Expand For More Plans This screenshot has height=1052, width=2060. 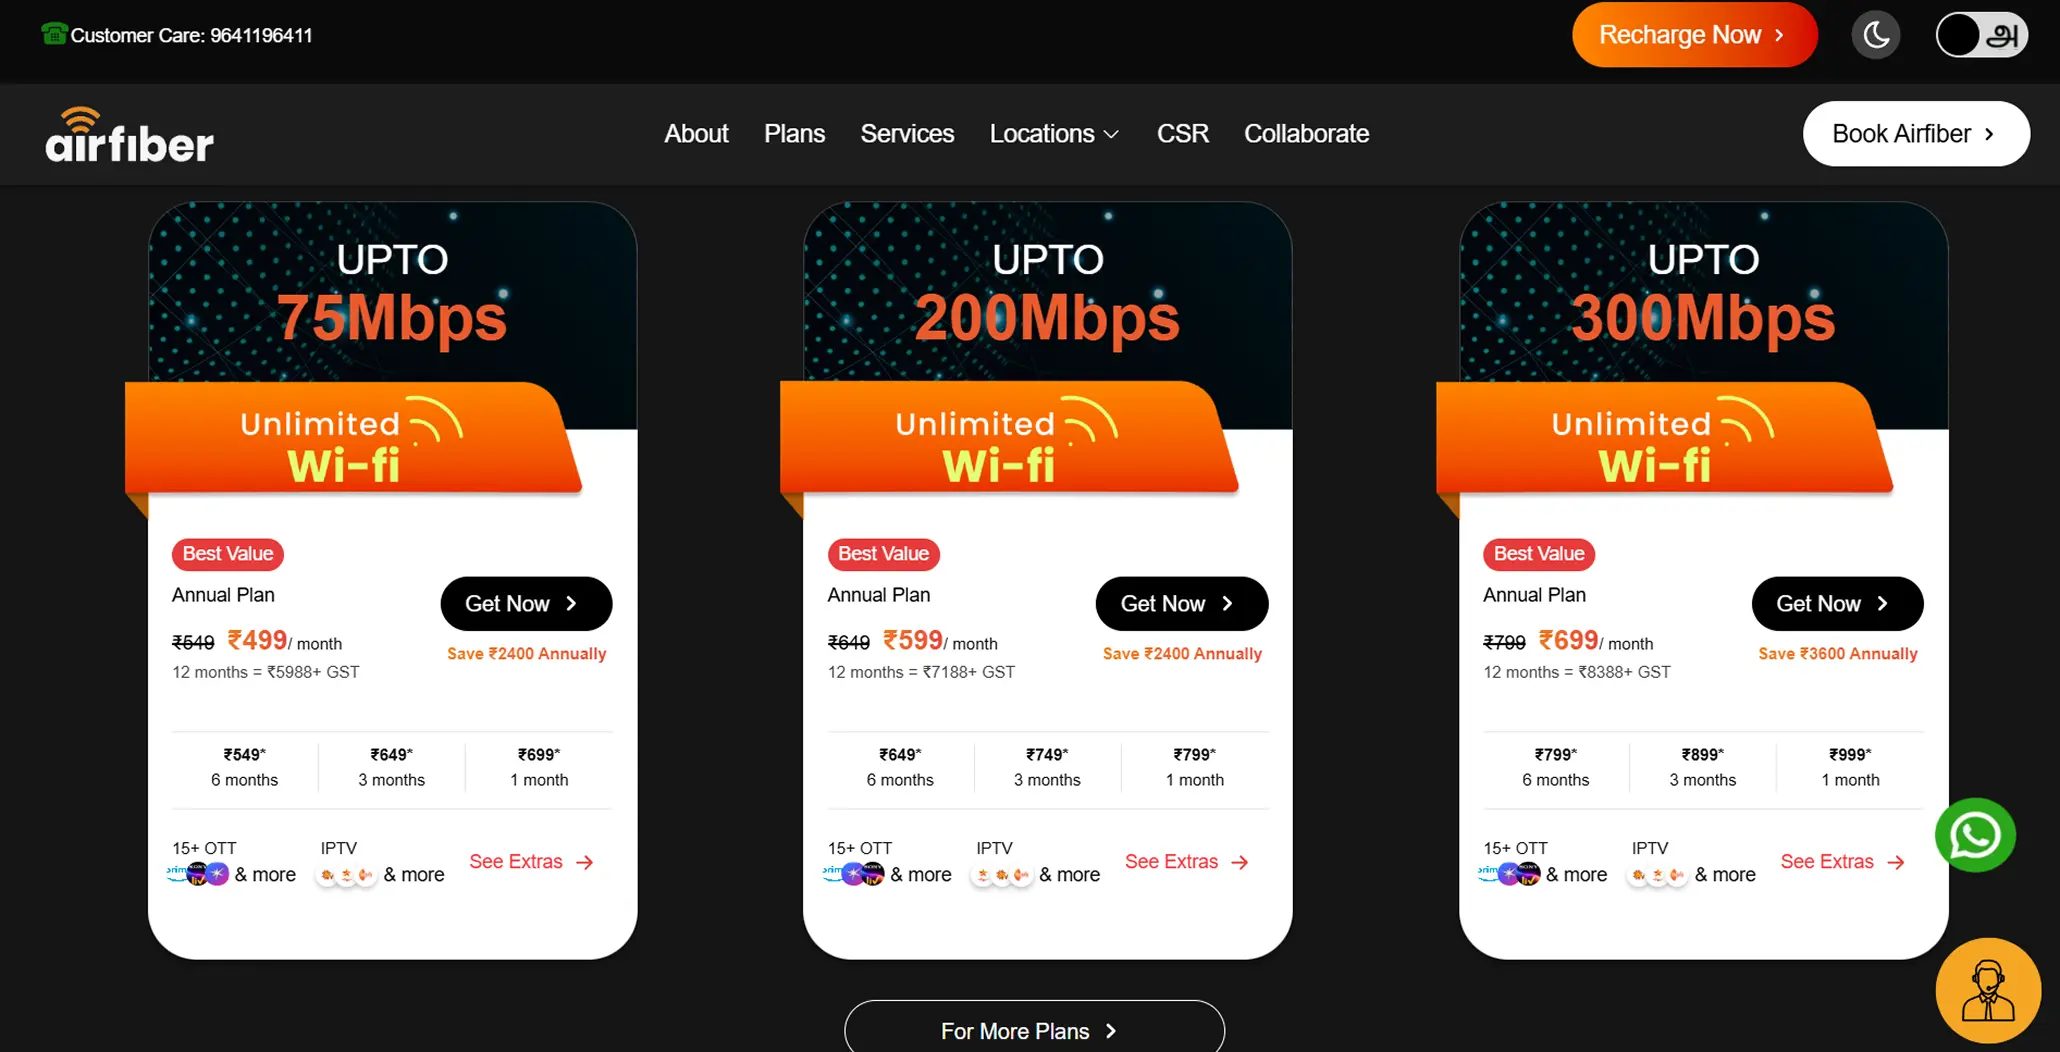coord(1034,1030)
